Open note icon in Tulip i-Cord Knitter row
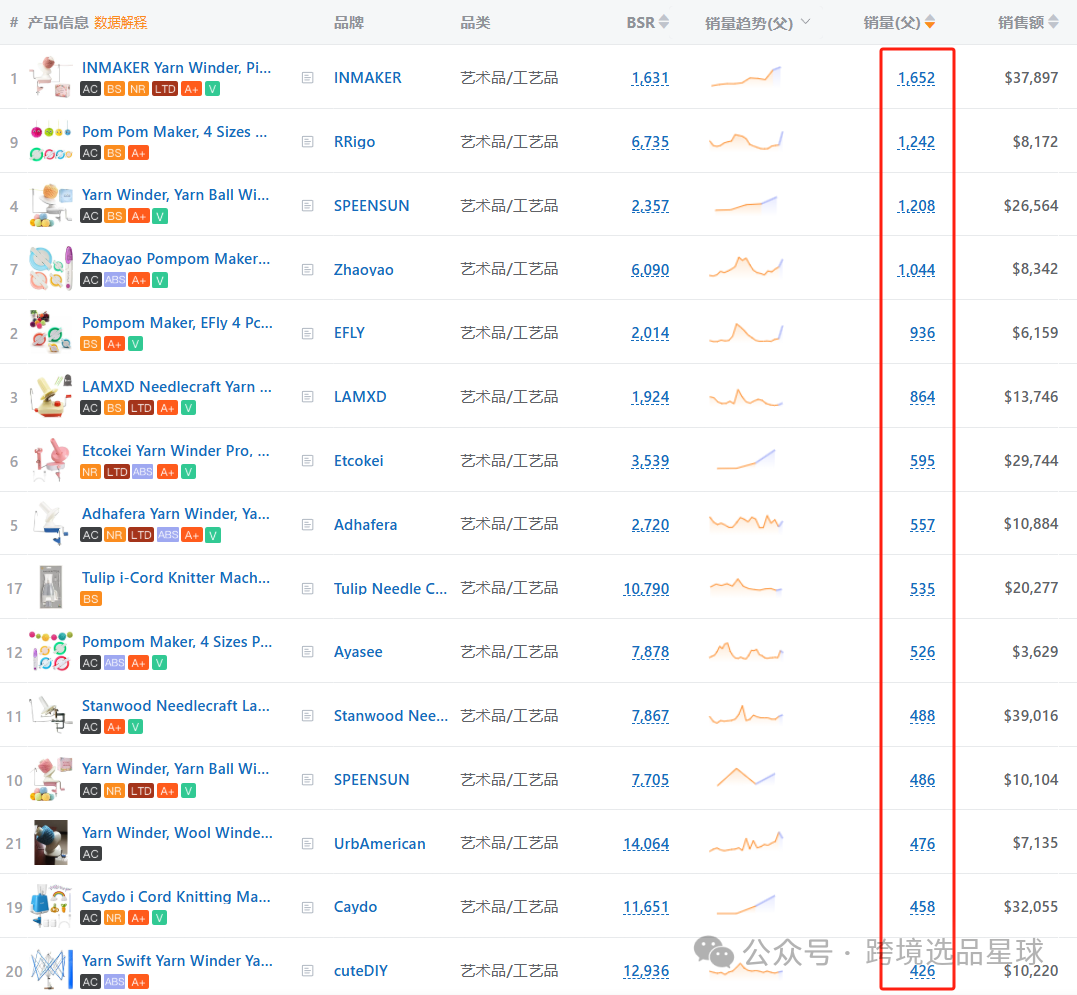 click(x=308, y=588)
